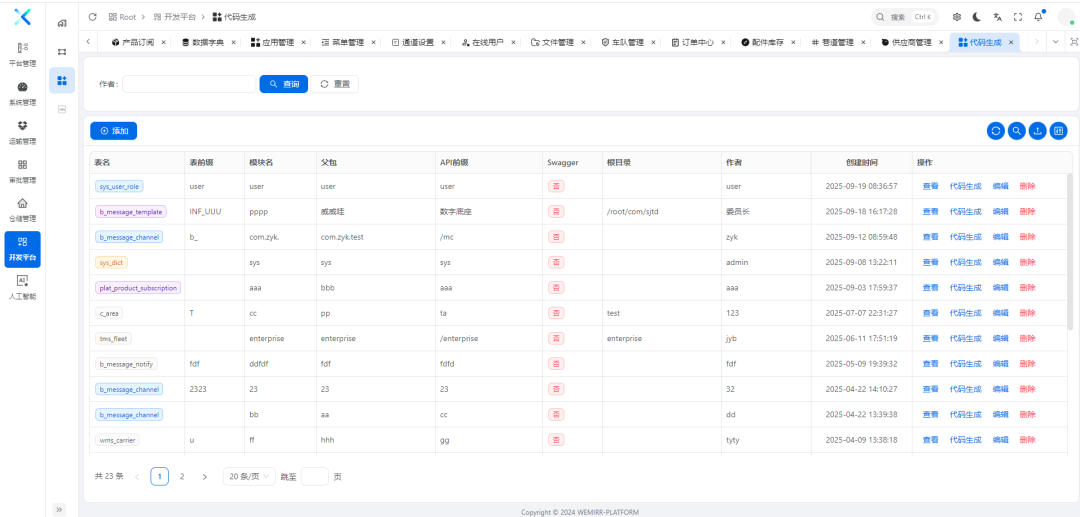Click the page reload icon beside Root

click(93, 17)
